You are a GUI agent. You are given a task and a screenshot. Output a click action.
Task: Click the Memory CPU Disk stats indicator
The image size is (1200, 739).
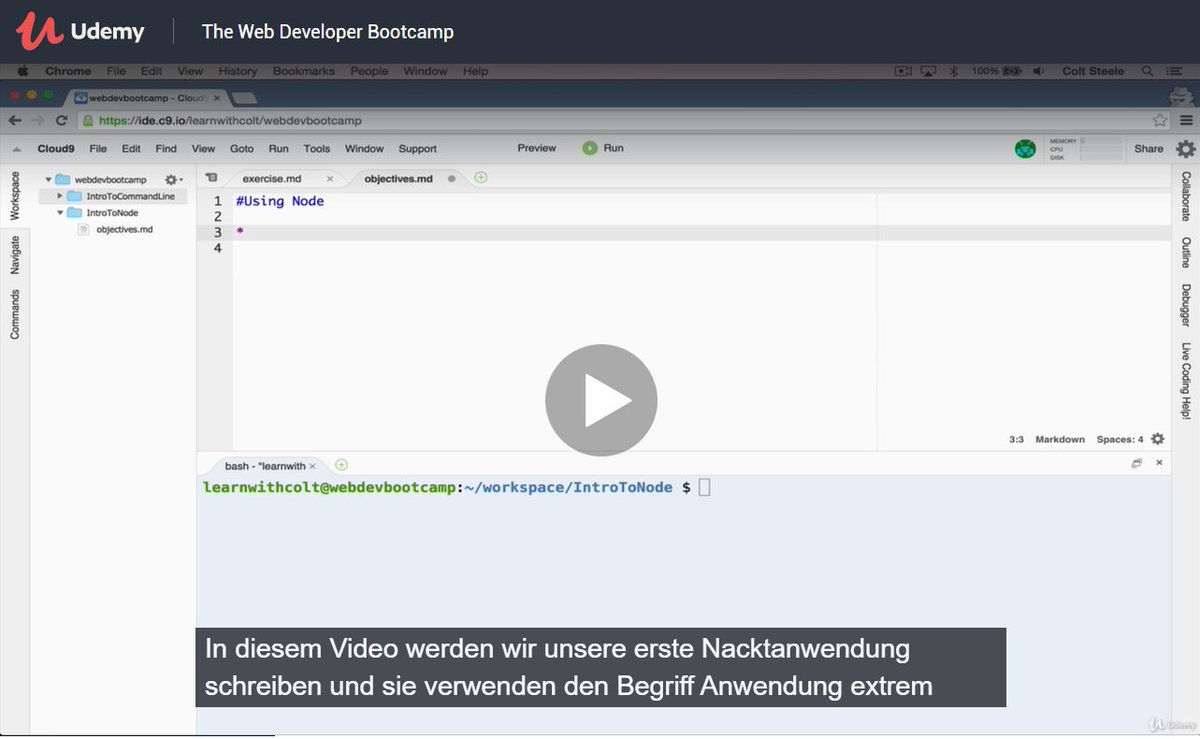[x=1083, y=149]
